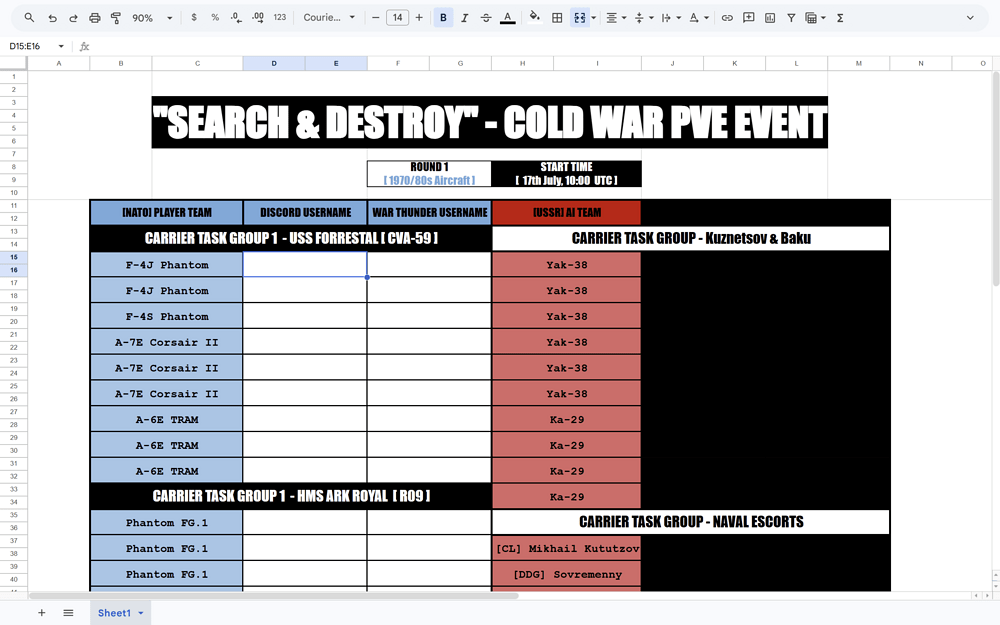
Task: Create a filter with funnel icon
Action: click(791, 18)
